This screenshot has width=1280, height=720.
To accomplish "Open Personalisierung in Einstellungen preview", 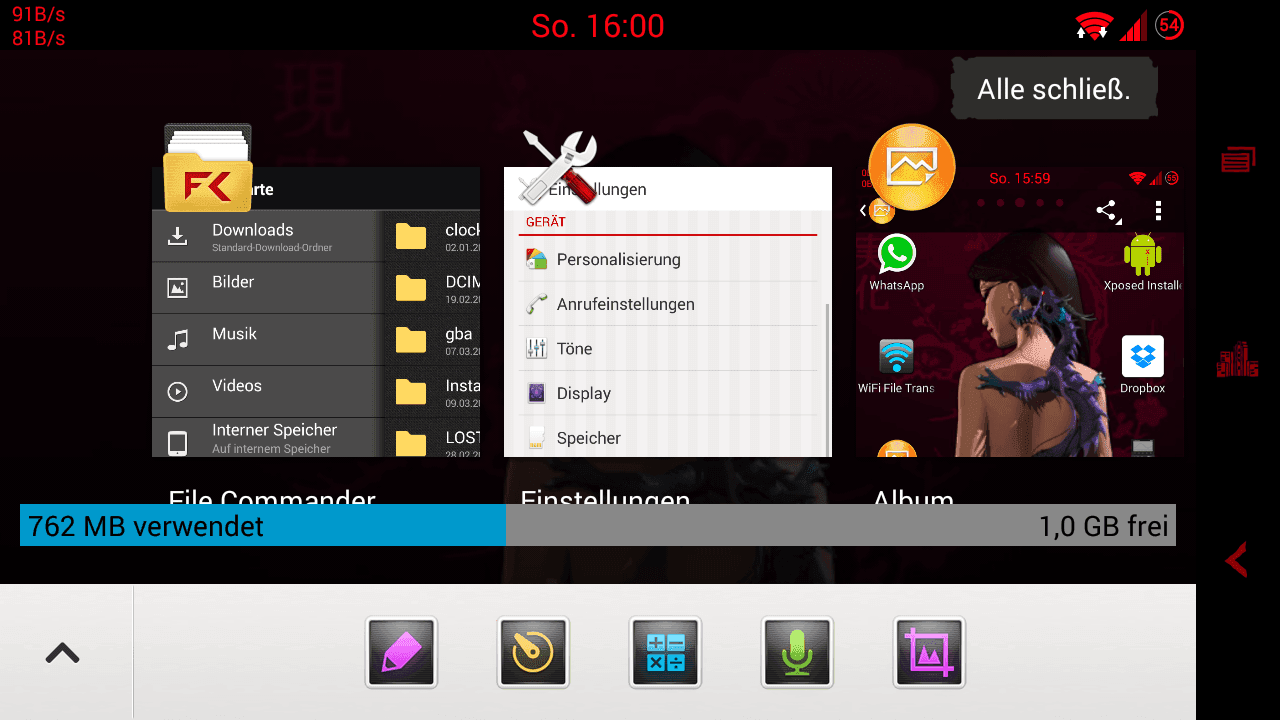I will pyautogui.click(x=668, y=259).
